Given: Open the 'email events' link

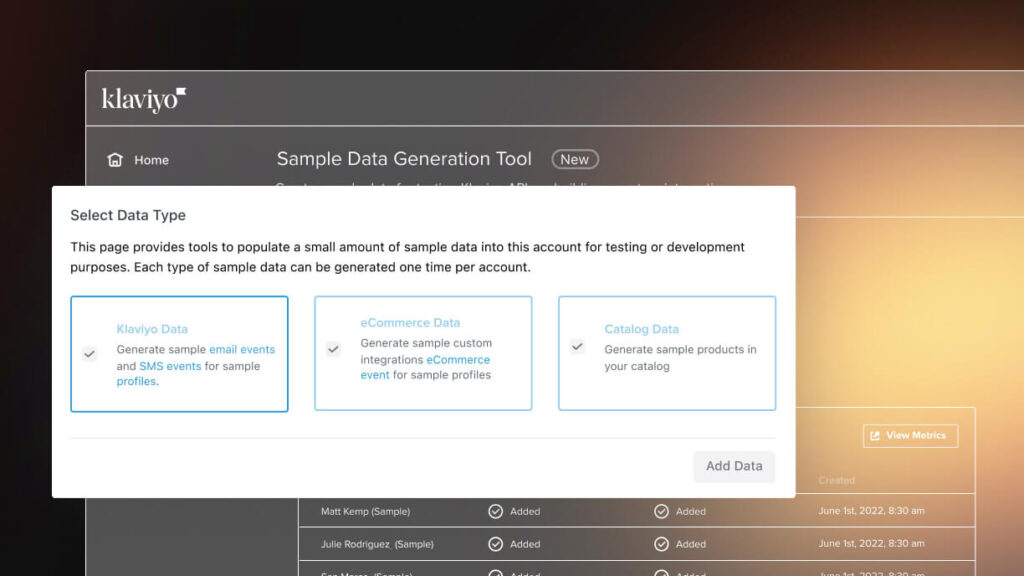Looking at the screenshot, I should point(241,350).
